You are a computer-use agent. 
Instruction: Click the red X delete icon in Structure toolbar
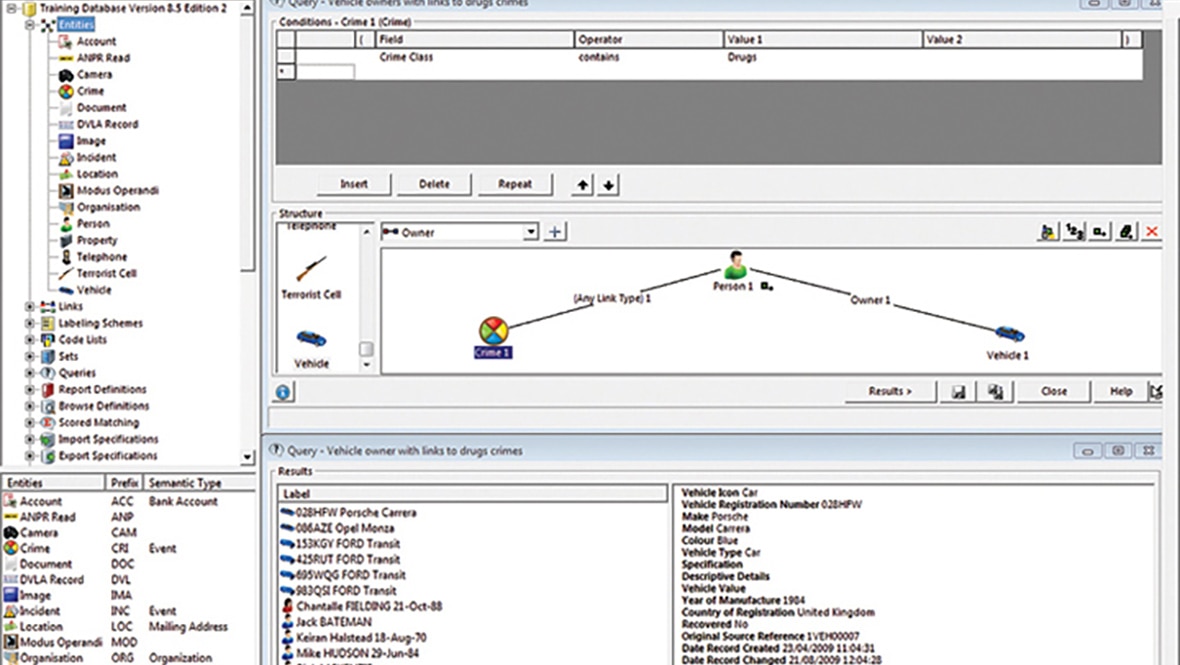tap(1152, 232)
